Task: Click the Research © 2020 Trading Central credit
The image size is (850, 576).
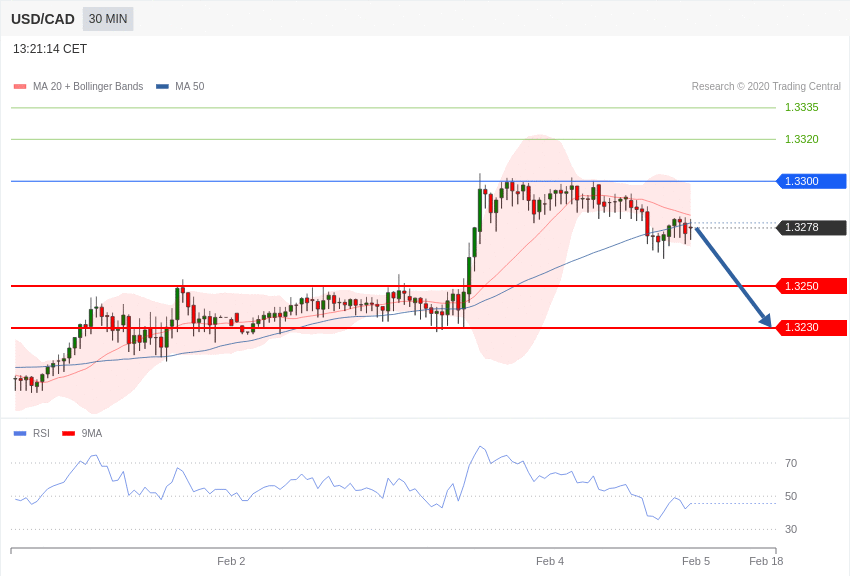Action: click(766, 86)
